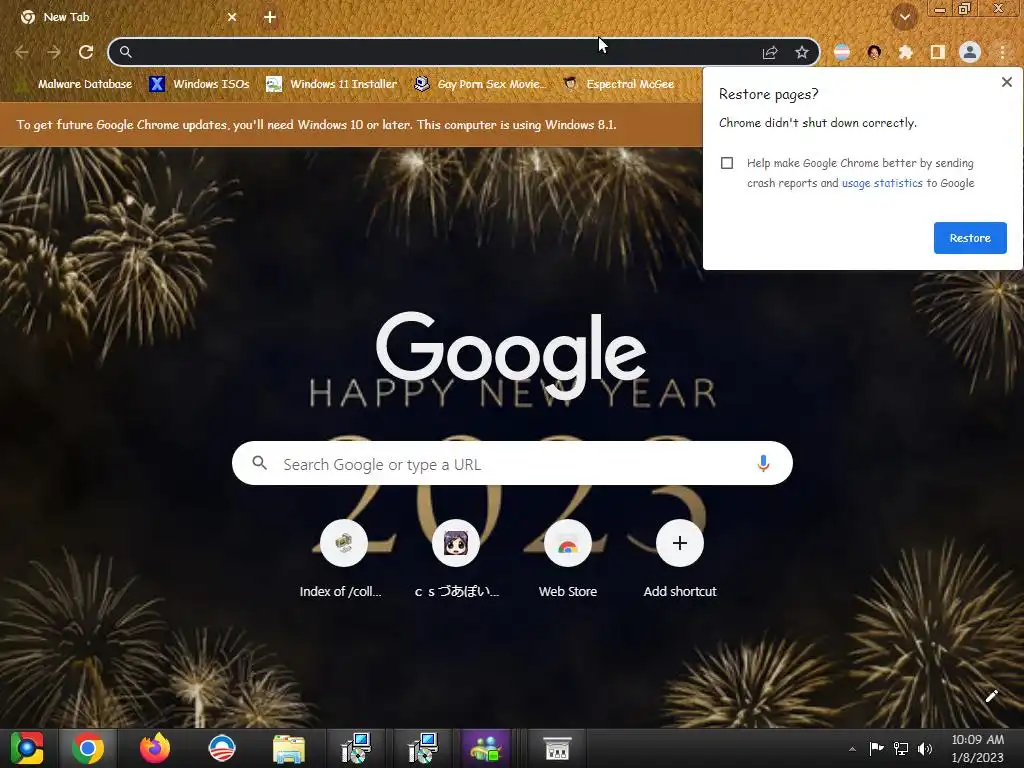This screenshot has width=1024, height=768.
Task: Open the Espectral McGee bookmark
Action: click(618, 84)
